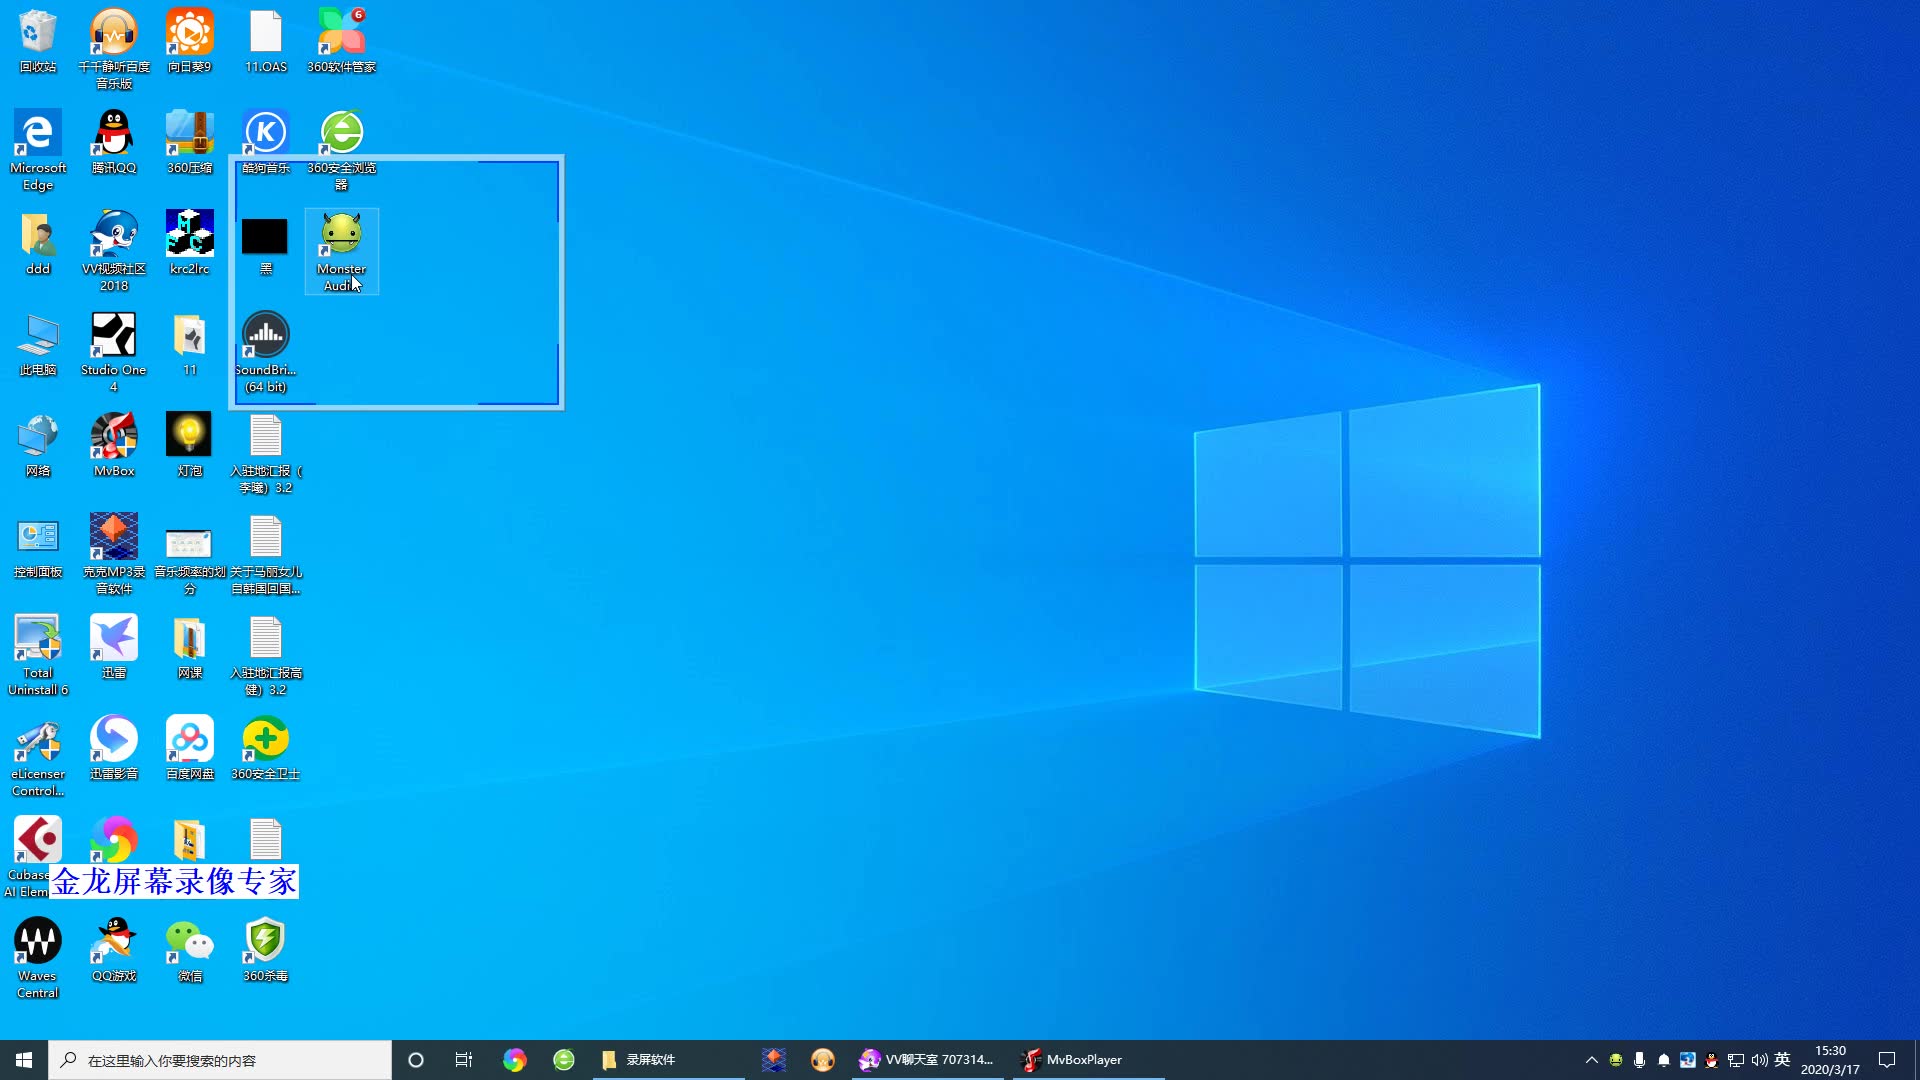The width and height of the screenshot is (1920, 1080).
Task: Select the 网课 folder
Action: pos(190,647)
